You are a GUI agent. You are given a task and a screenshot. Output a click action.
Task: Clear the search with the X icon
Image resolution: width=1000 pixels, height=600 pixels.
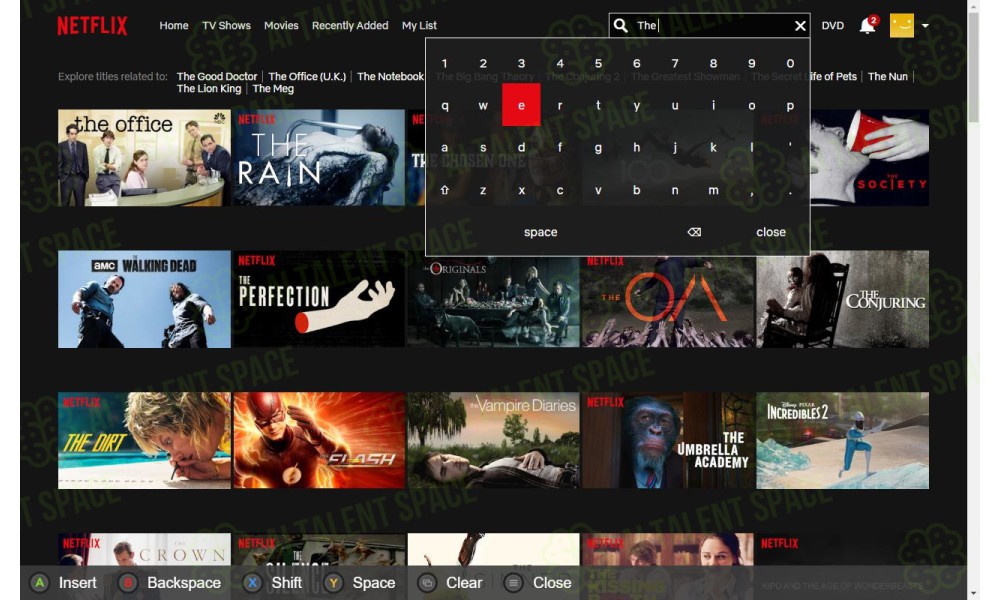point(800,26)
